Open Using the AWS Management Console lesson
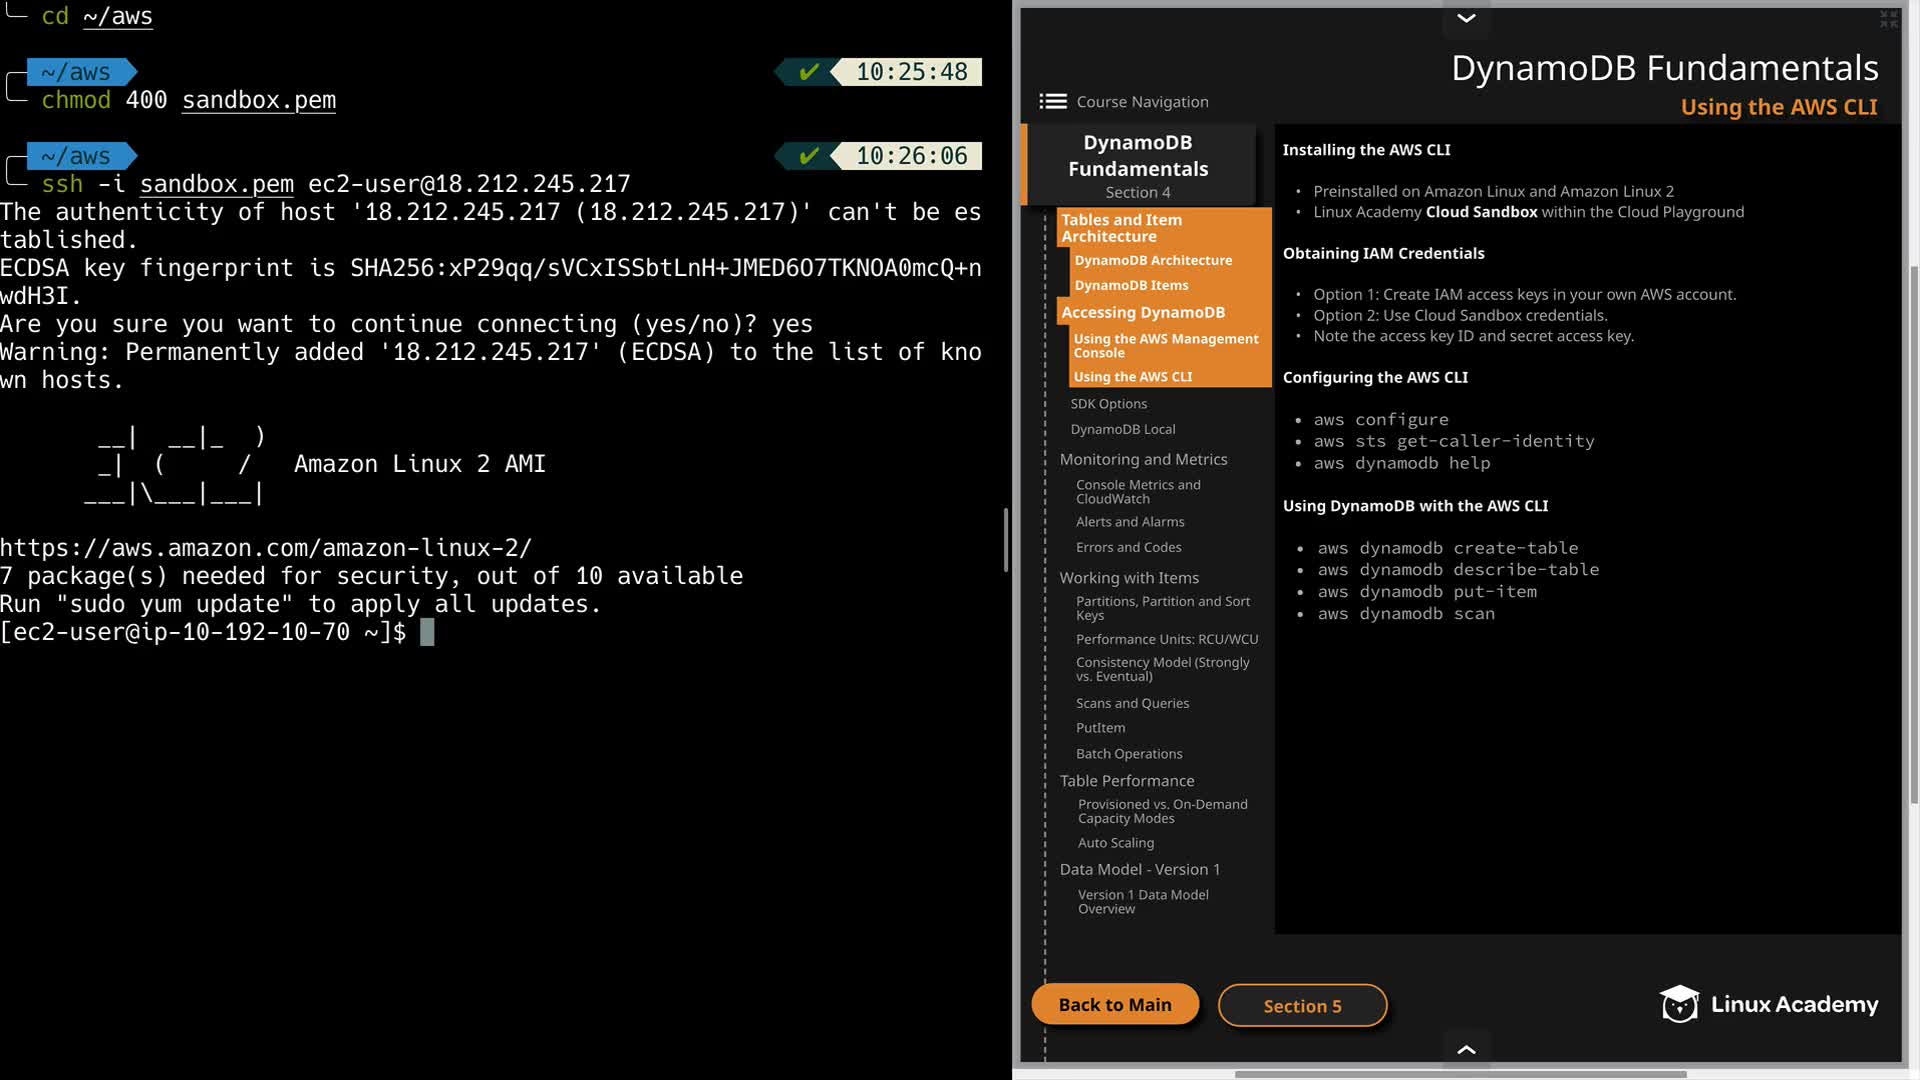Screen dimensions: 1920x1080 (x=1165, y=346)
